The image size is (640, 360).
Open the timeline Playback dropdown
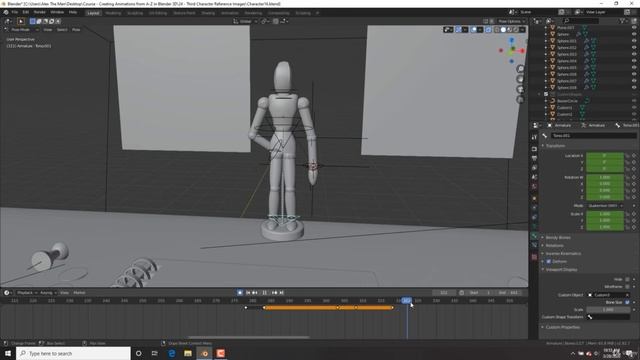click(27, 293)
